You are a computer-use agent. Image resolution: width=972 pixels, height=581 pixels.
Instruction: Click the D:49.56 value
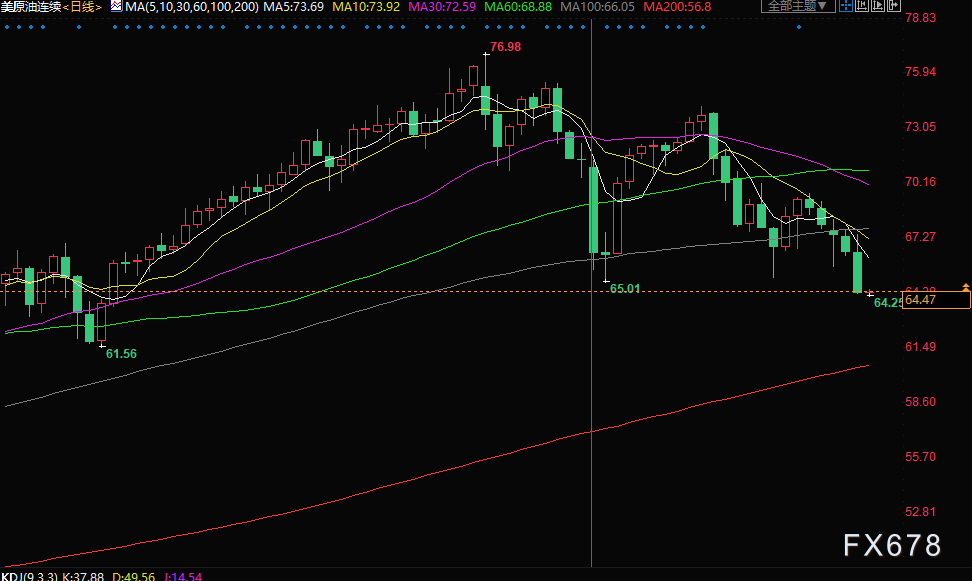point(133,576)
